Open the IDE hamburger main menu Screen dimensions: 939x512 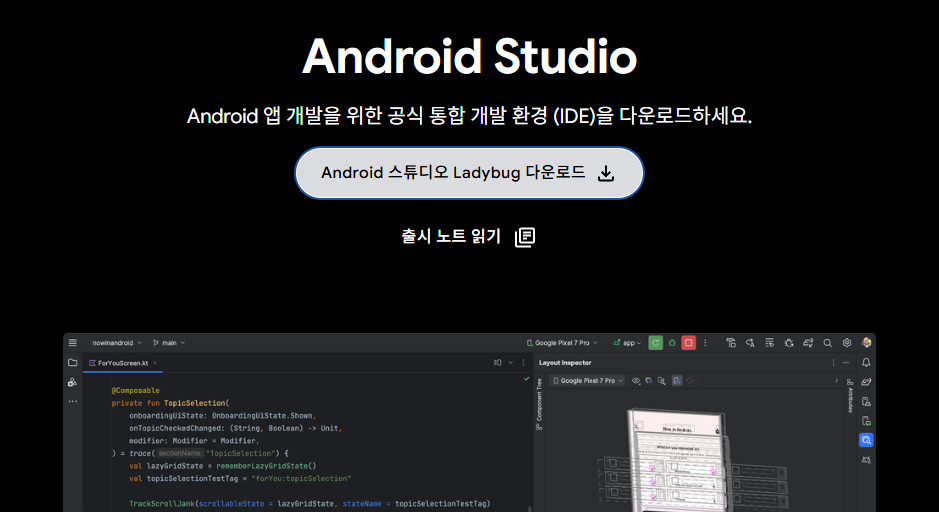point(72,343)
